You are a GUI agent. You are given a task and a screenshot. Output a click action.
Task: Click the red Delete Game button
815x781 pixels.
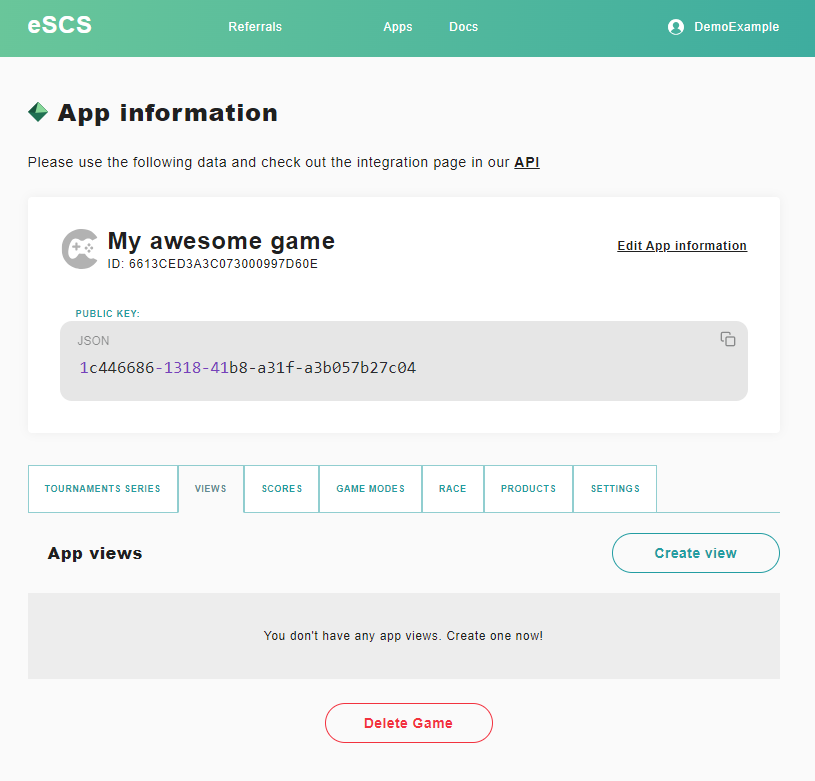[408, 723]
